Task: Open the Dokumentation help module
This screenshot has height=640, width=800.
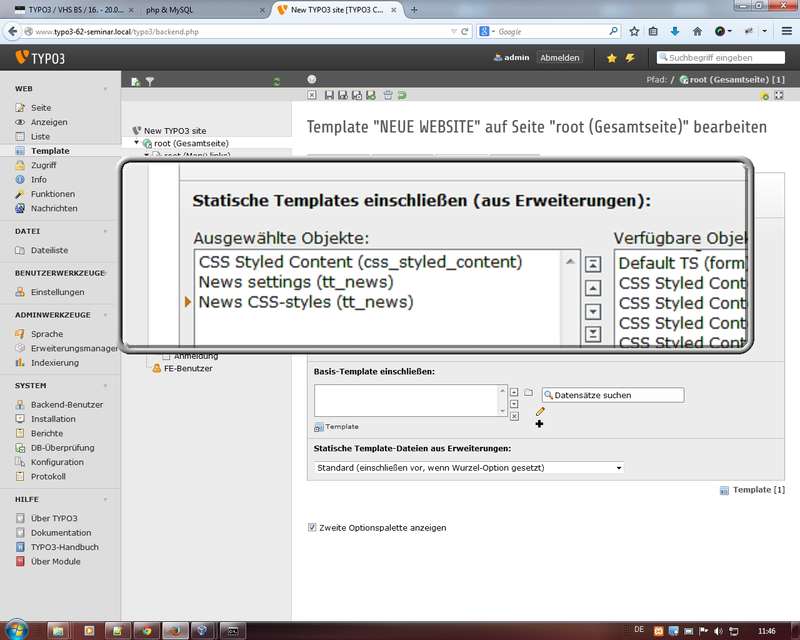Action: pos(61,532)
